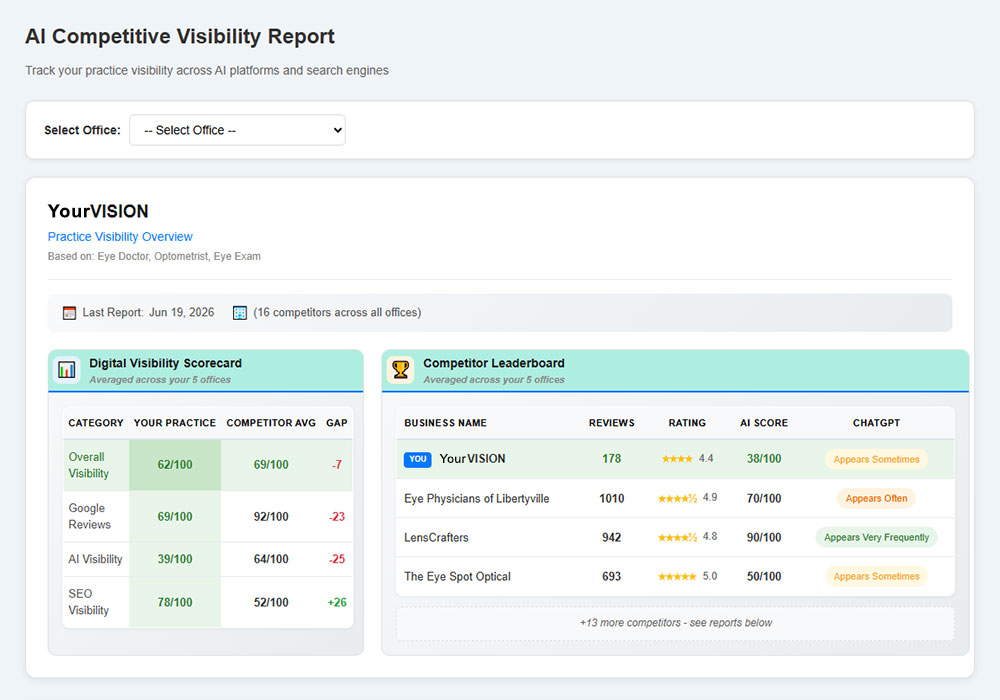
Task: Click the YOUR PRACTICE column header
Action: coord(175,423)
